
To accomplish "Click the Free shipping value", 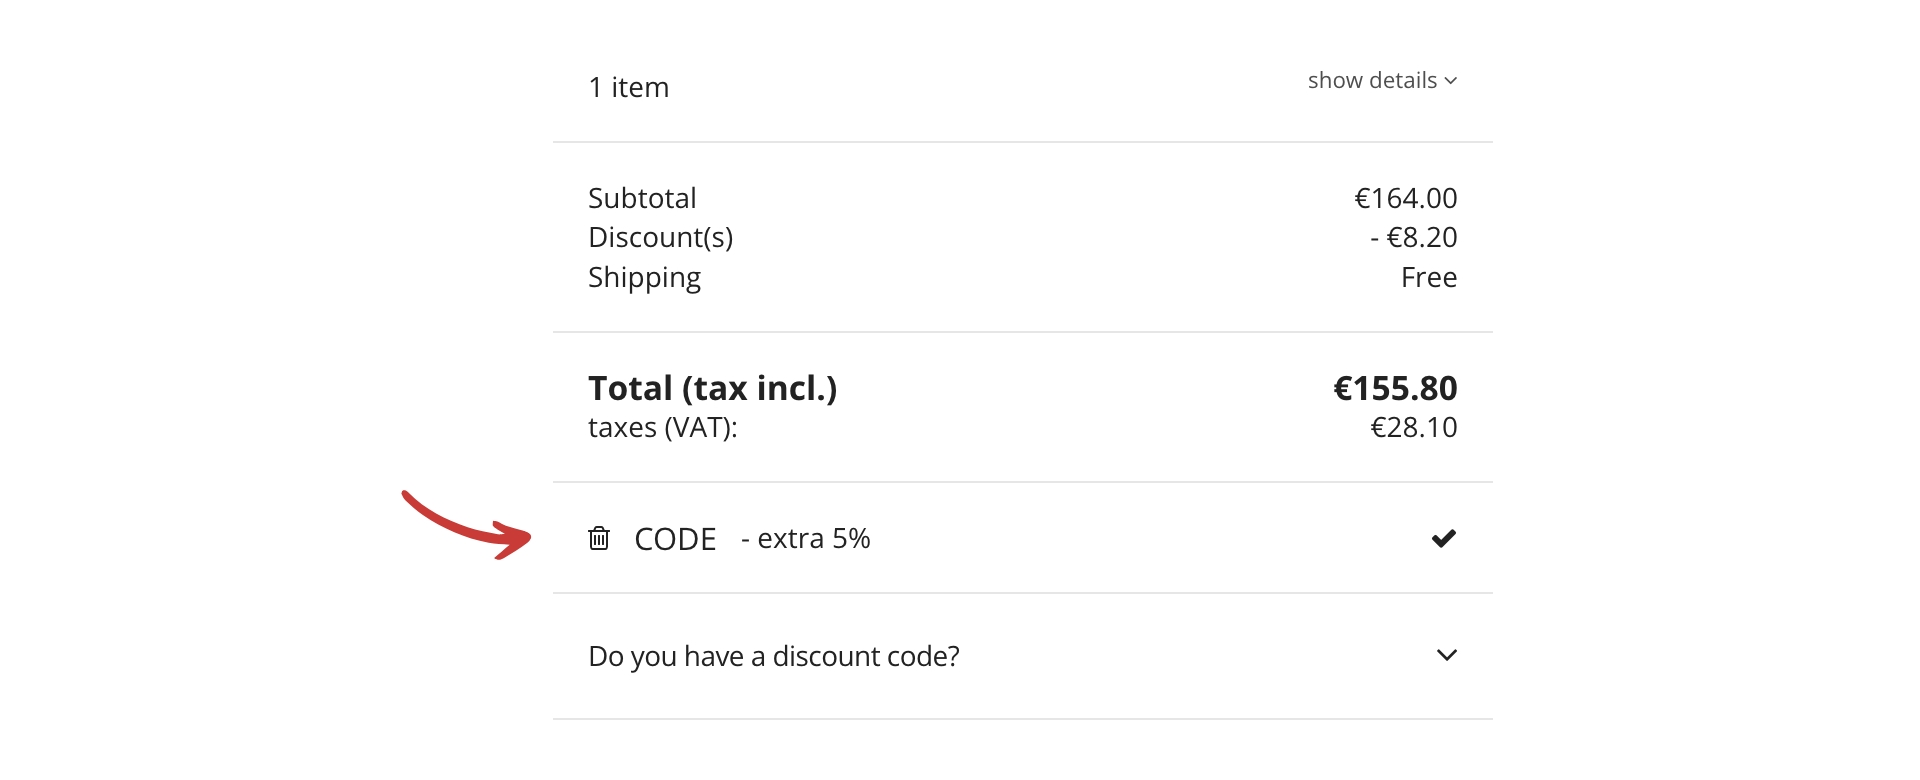I will (x=1428, y=277).
